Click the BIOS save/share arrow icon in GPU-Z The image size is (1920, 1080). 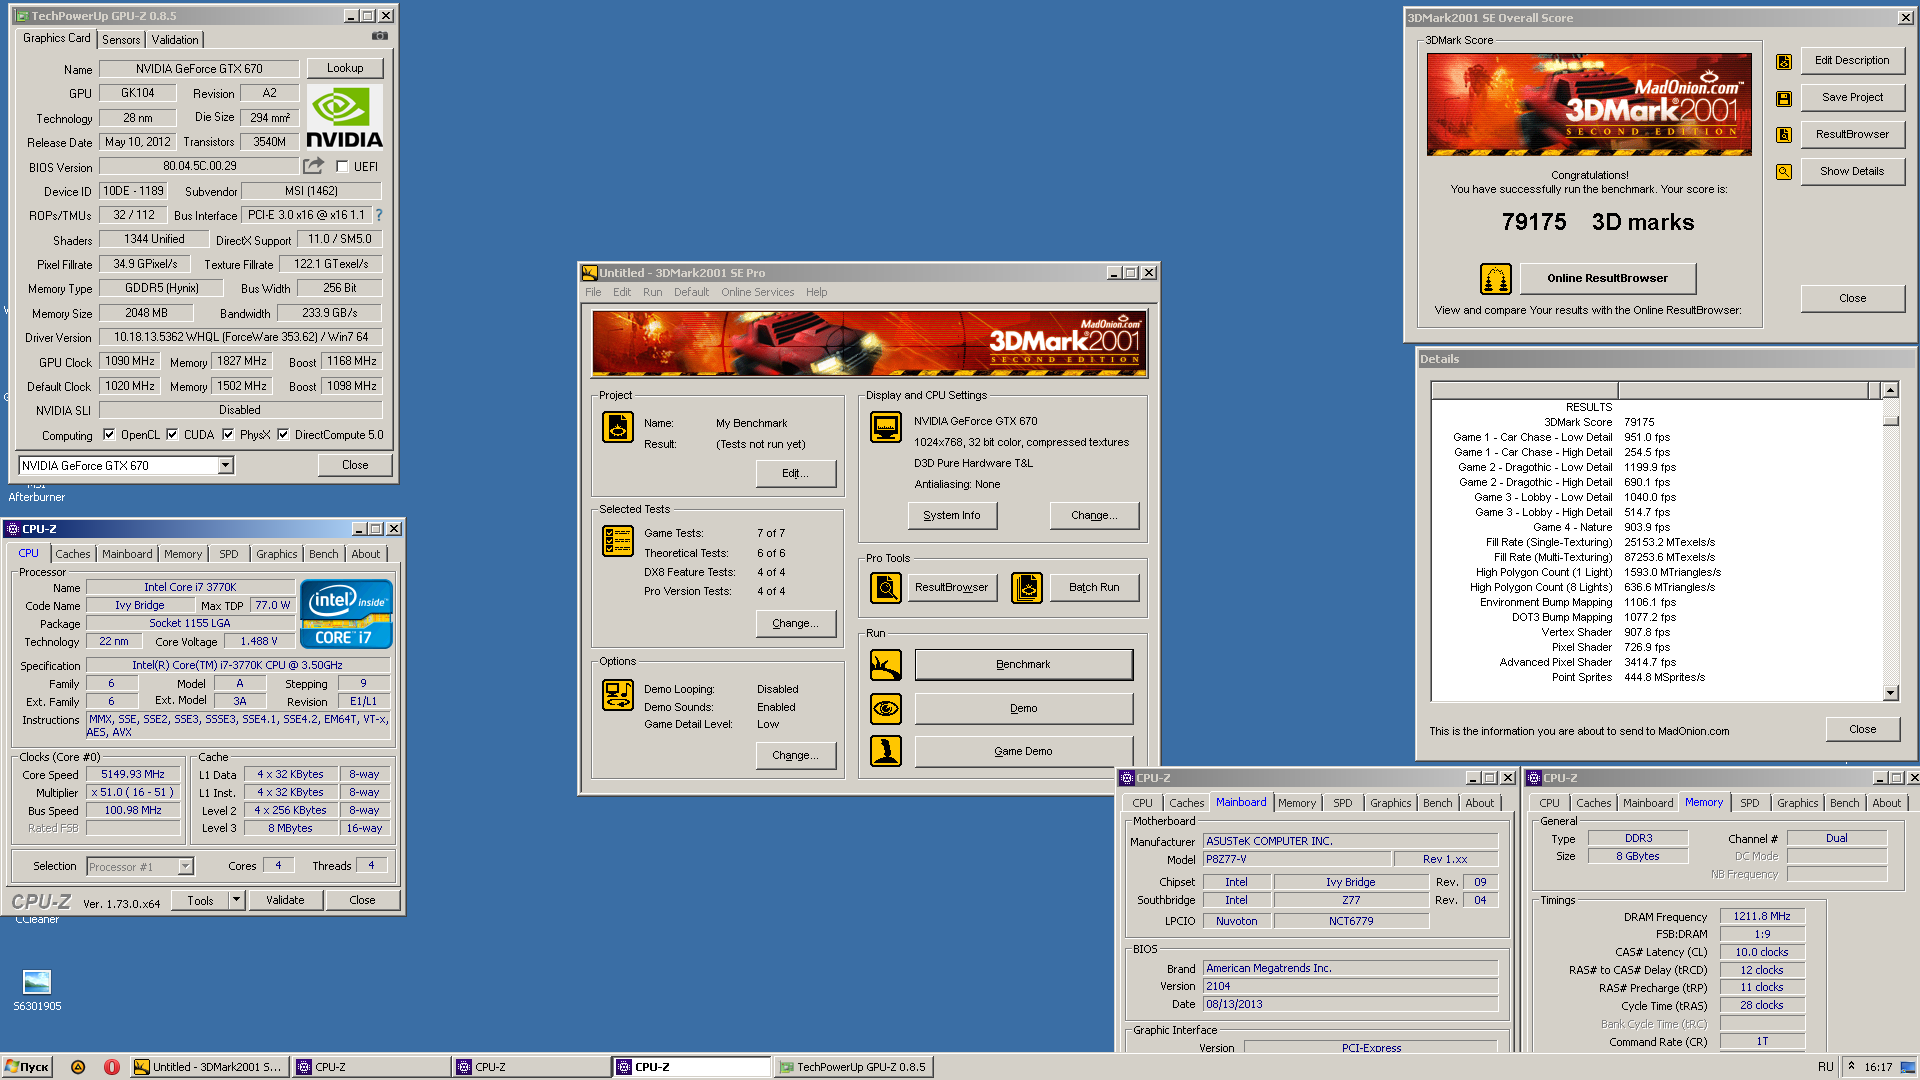pos(314,166)
